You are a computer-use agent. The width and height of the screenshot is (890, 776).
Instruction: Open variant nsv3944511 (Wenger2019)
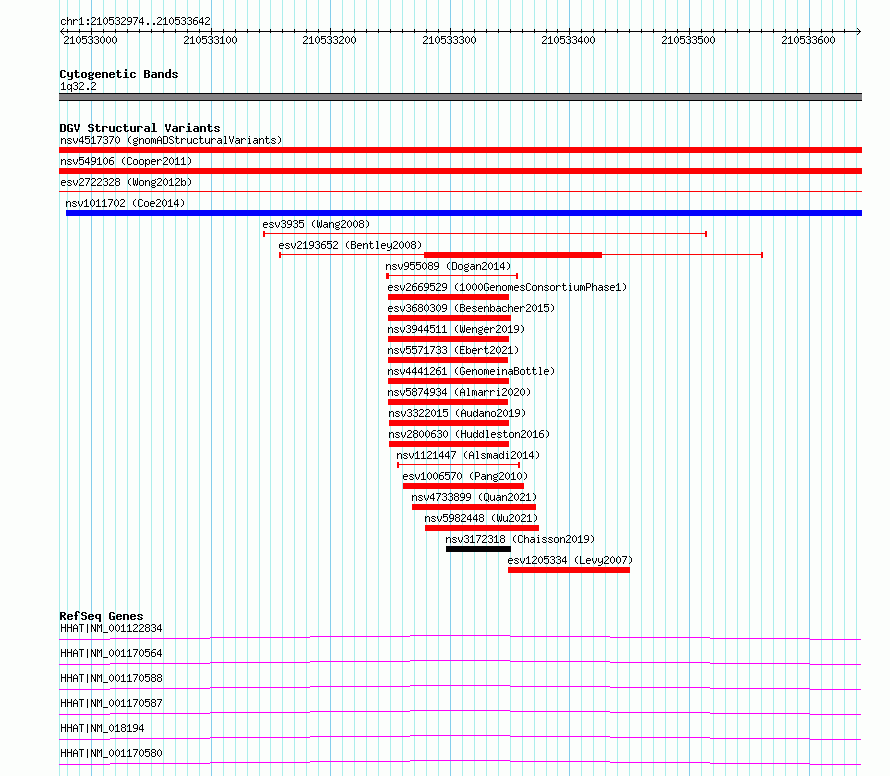click(x=456, y=329)
